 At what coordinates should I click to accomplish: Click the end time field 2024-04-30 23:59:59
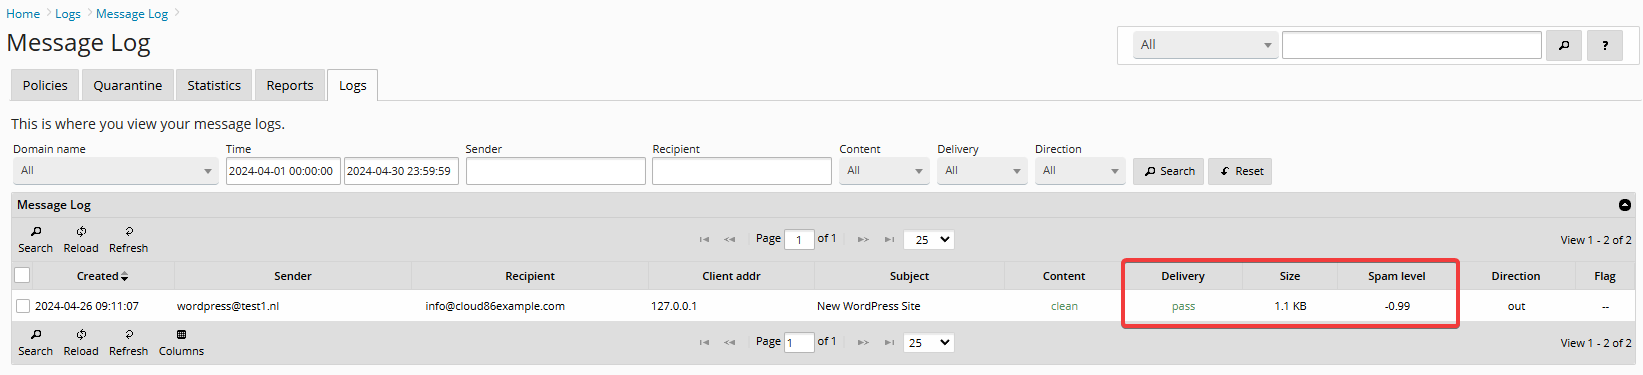point(401,171)
